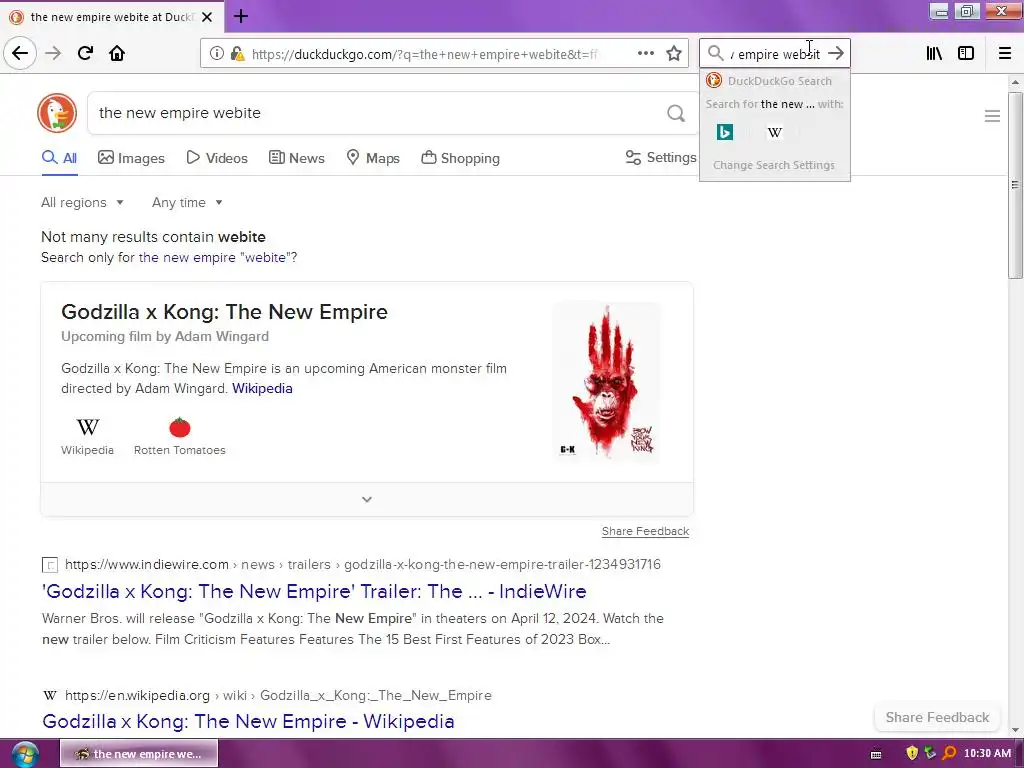This screenshot has width=1024, height=768.
Task: Click the padlock connection security icon
Action: tap(237, 54)
